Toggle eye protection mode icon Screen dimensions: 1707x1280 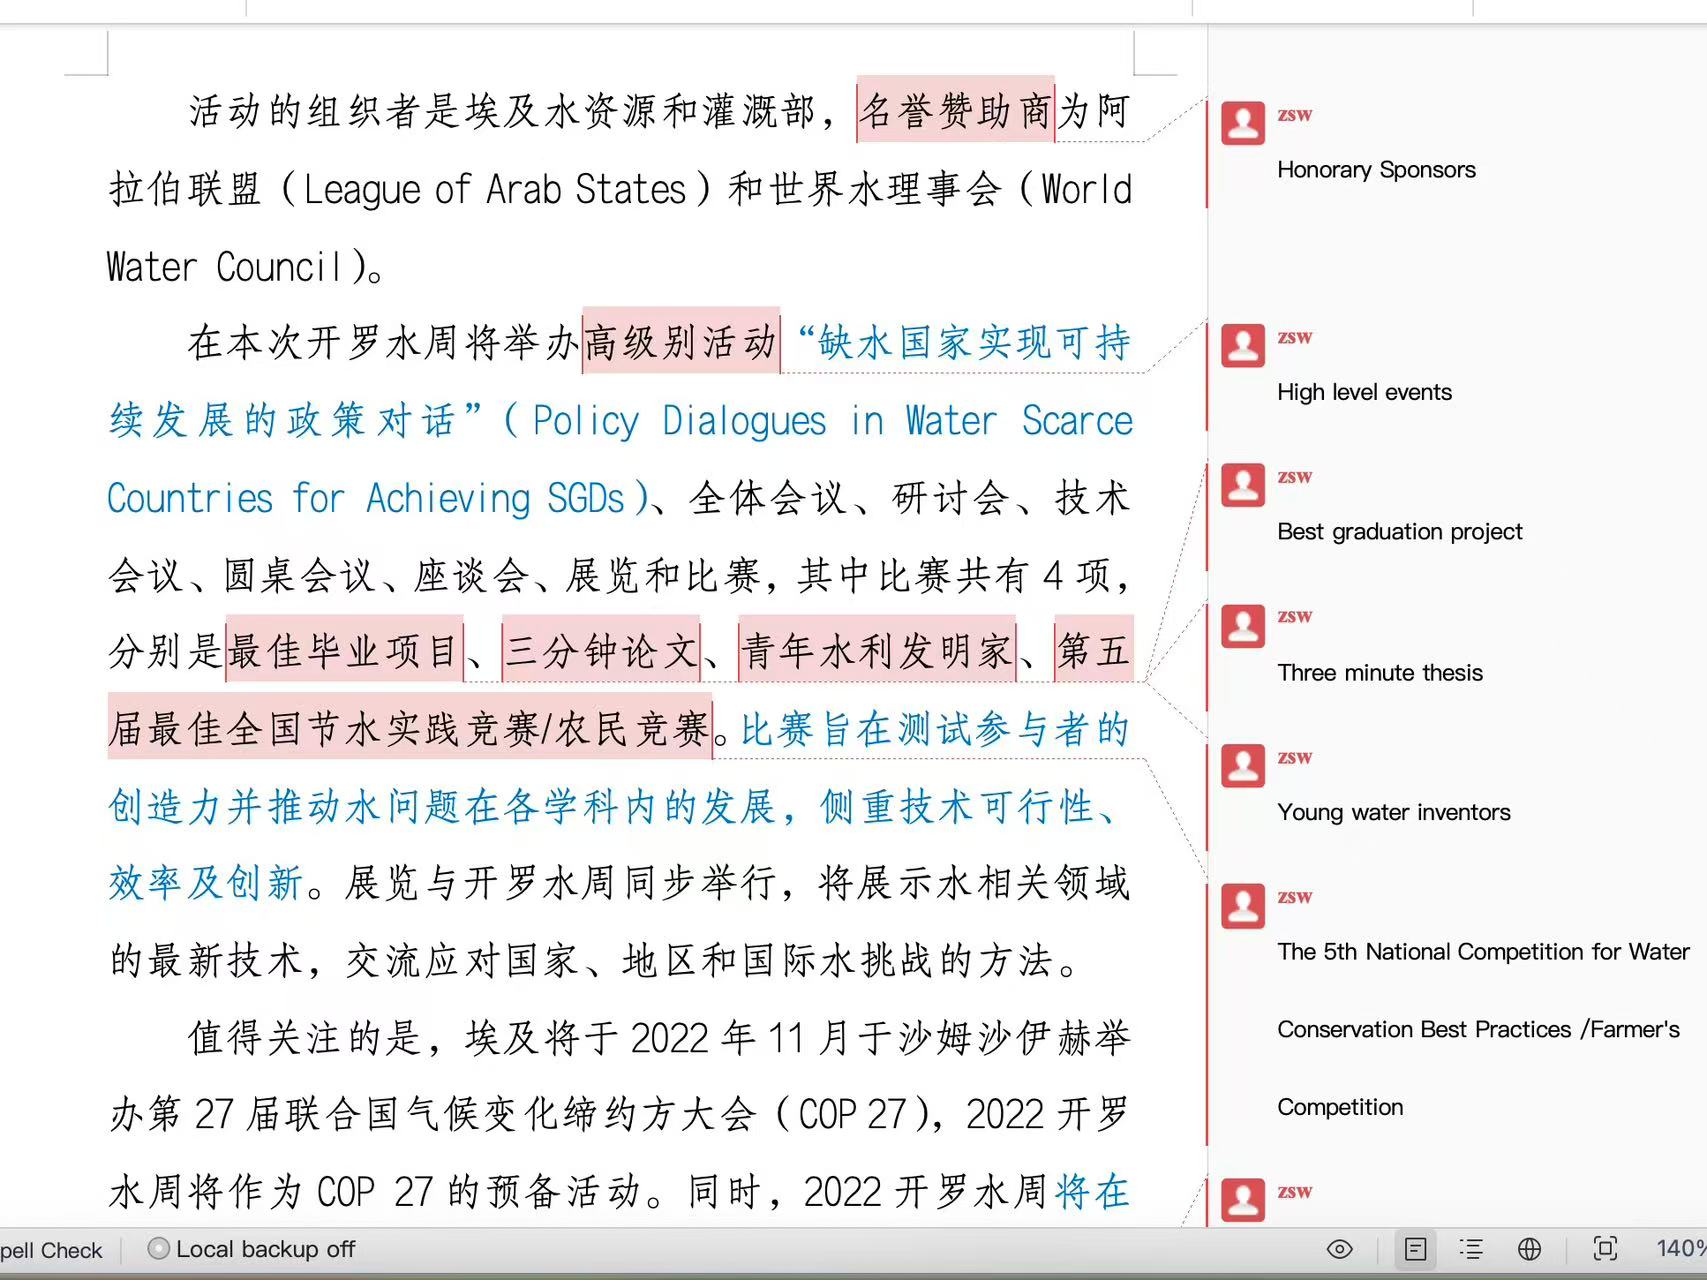1340,1249
